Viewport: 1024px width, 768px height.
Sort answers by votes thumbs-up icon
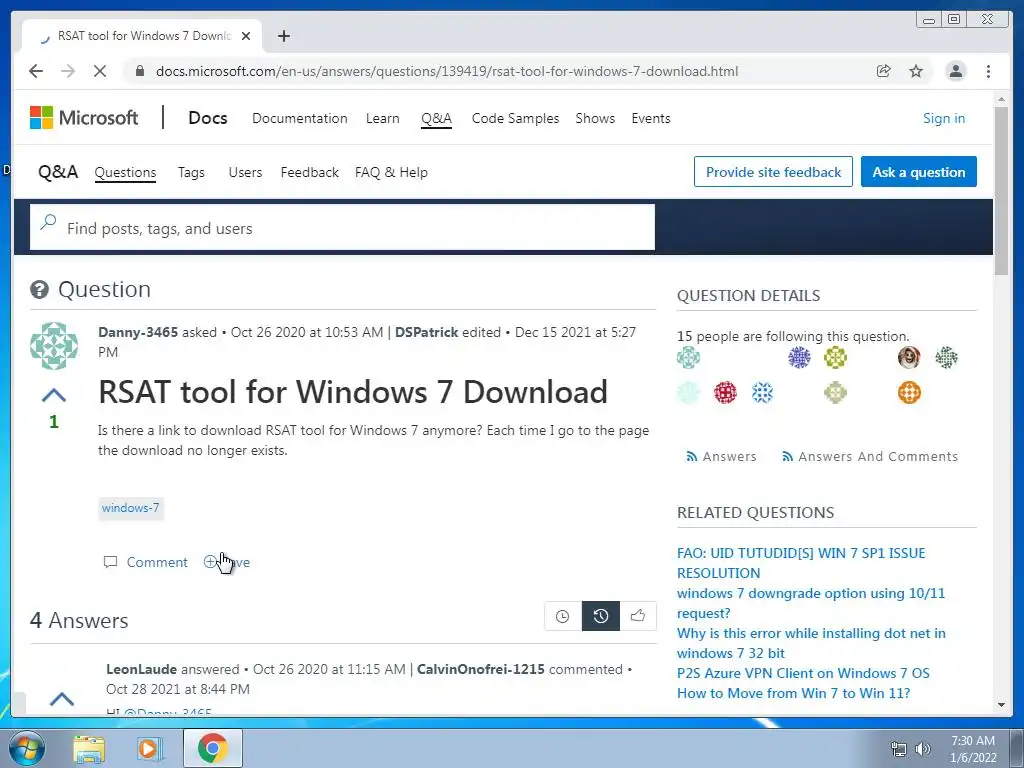(x=638, y=616)
